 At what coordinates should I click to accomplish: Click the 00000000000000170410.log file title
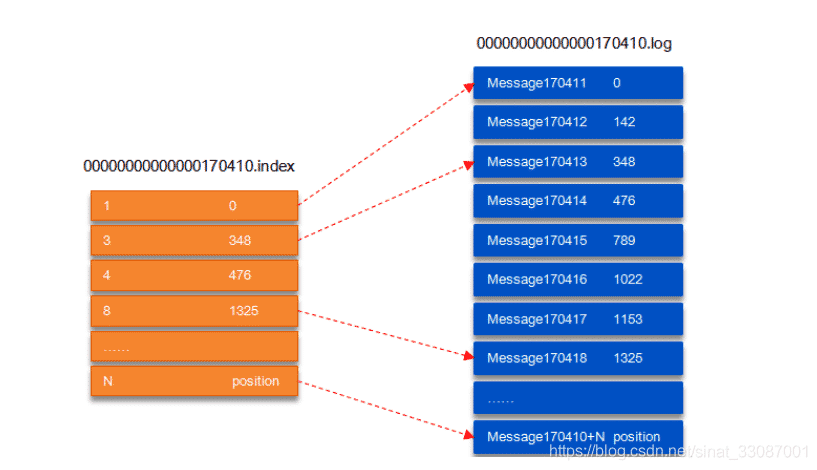coord(574,43)
